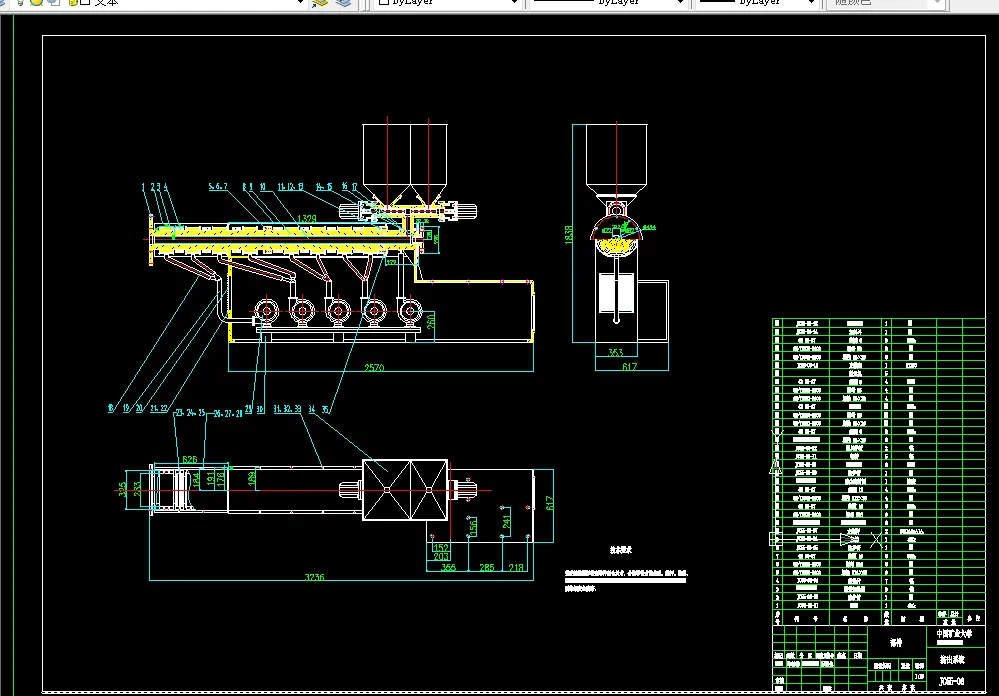This screenshot has height=696, width=999.
Task: Select the vertical 233 dimension
Action: 138,489
